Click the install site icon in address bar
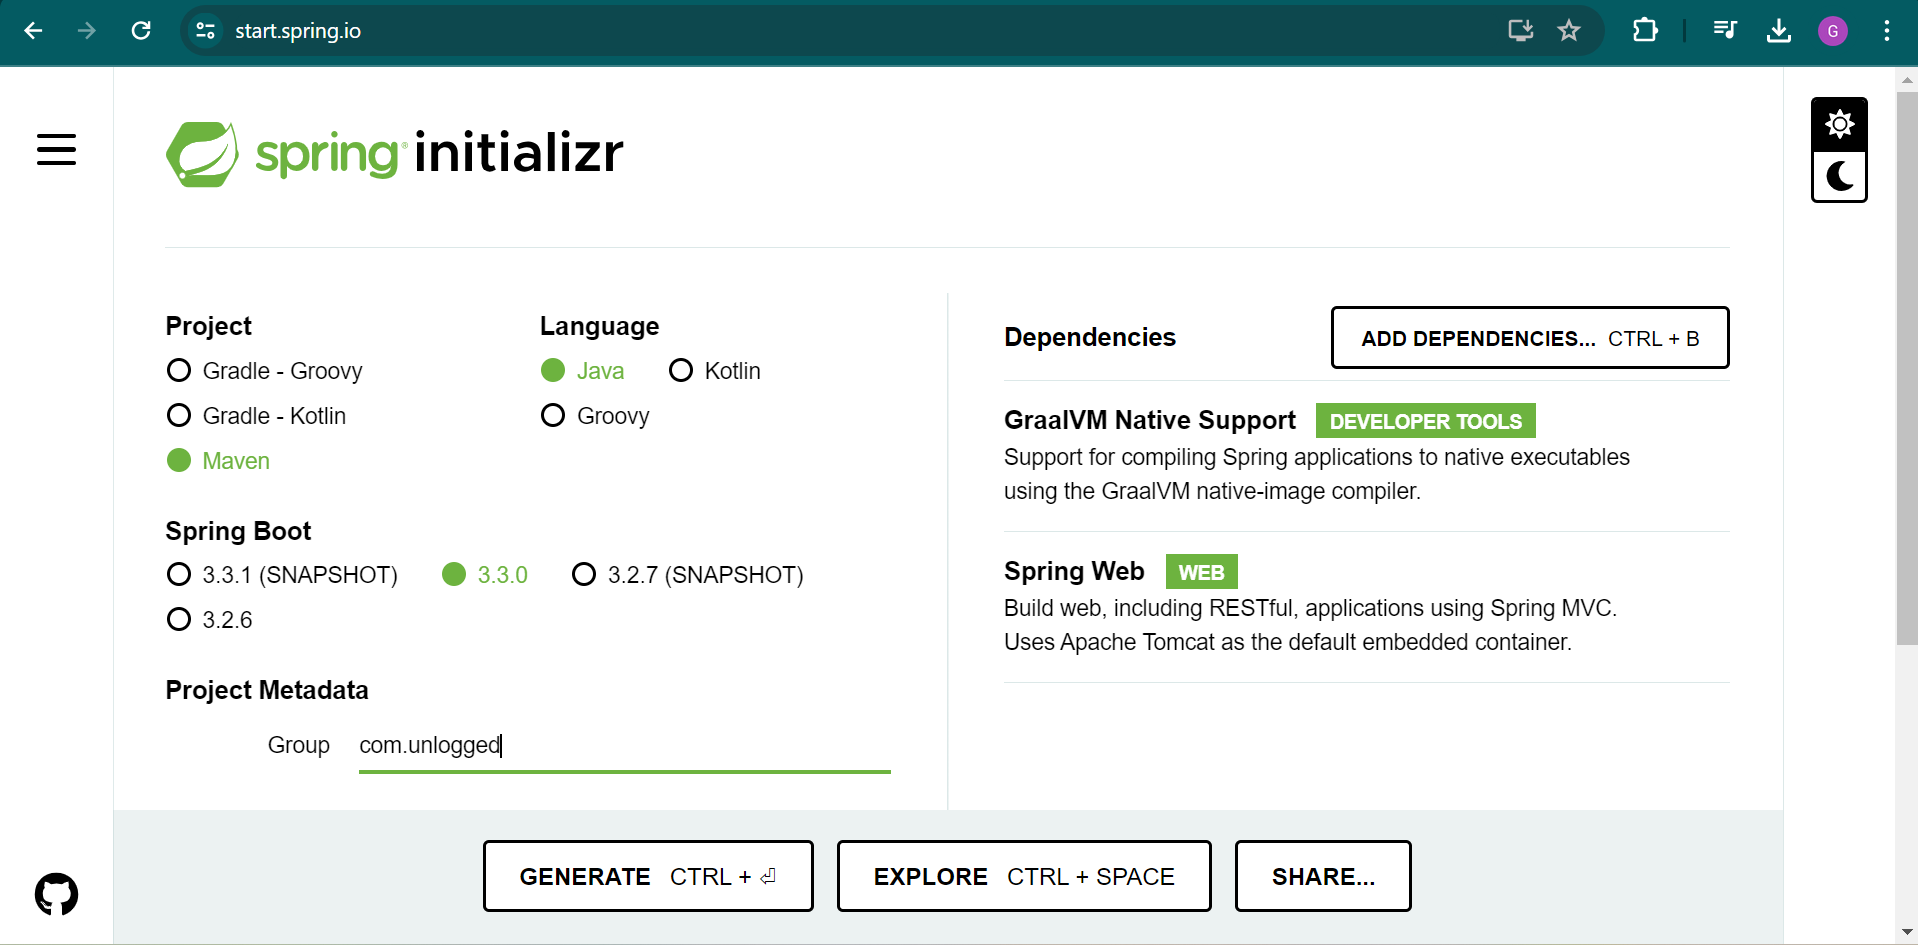 tap(1520, 31)
